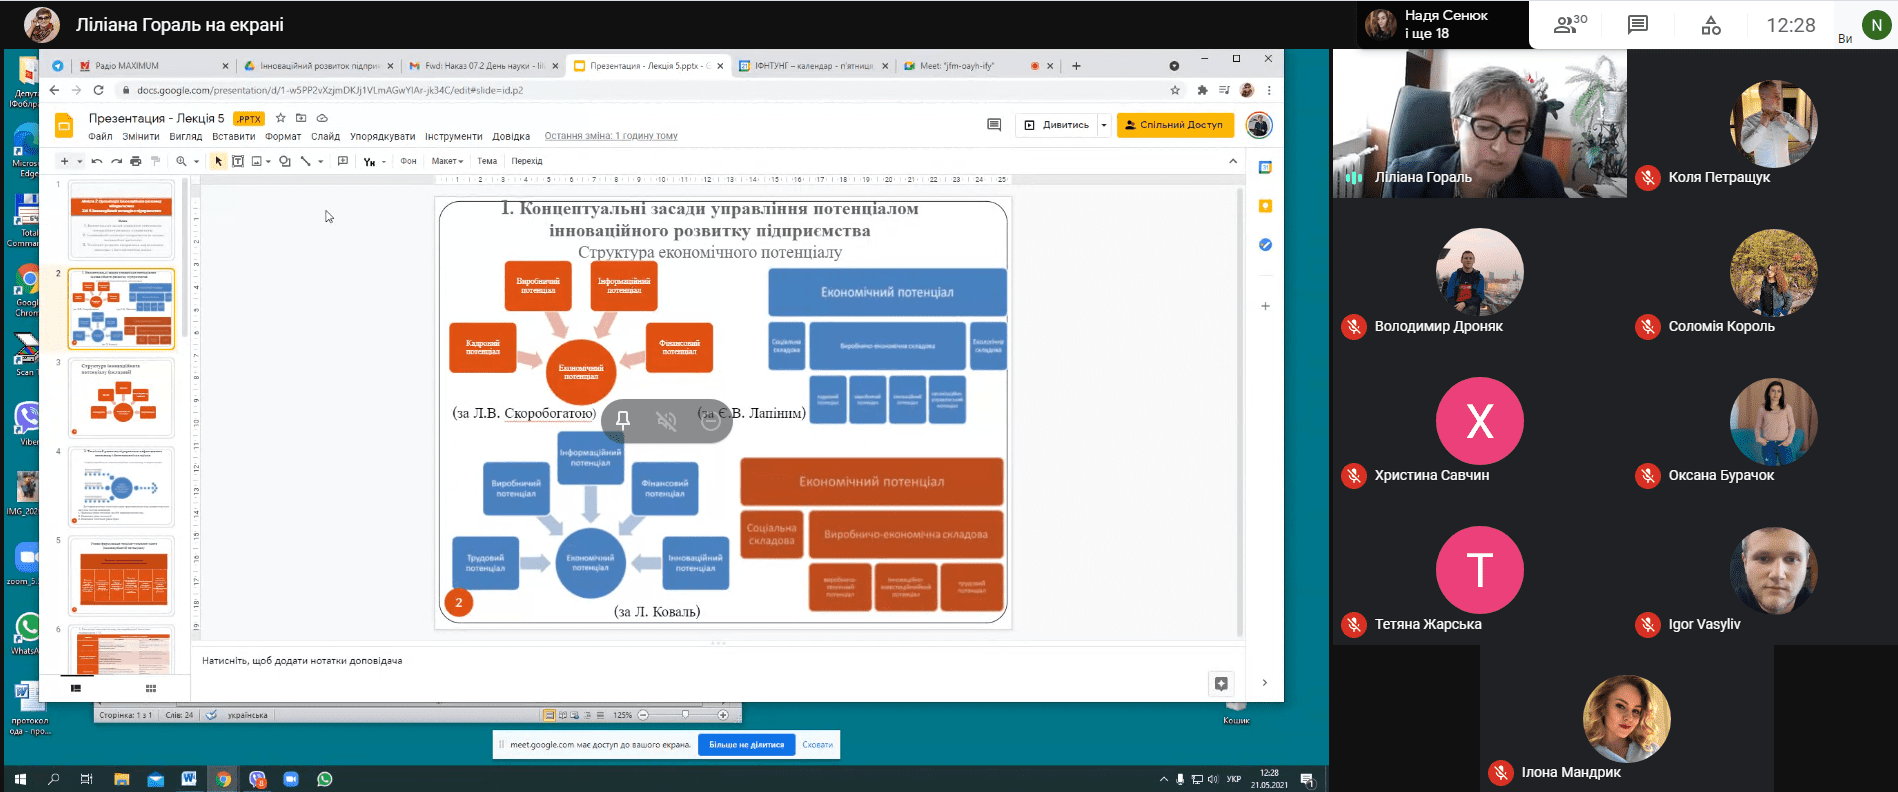
Task: Open the Meet chat panel
Action: 1638,25
